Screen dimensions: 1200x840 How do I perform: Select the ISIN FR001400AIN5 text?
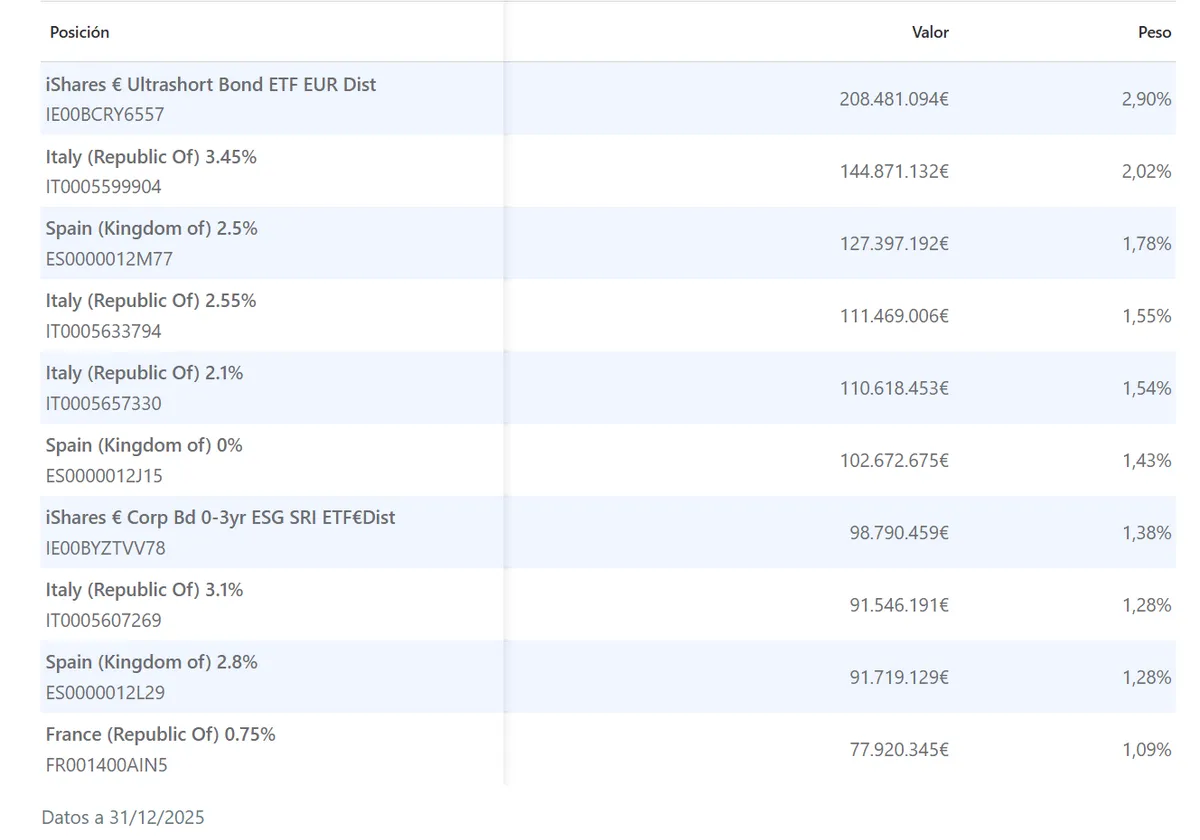pyautogui.click(x=105, y=766)
